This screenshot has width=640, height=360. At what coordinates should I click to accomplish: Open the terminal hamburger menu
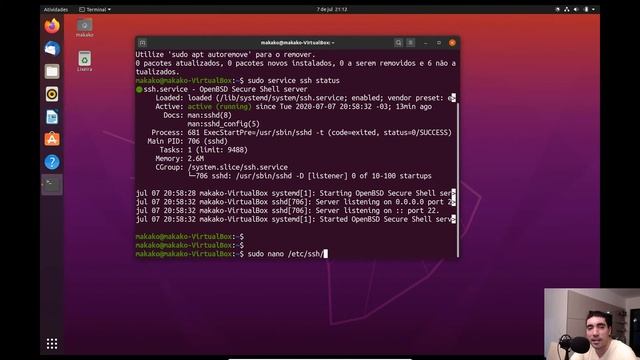coord(411,42)
